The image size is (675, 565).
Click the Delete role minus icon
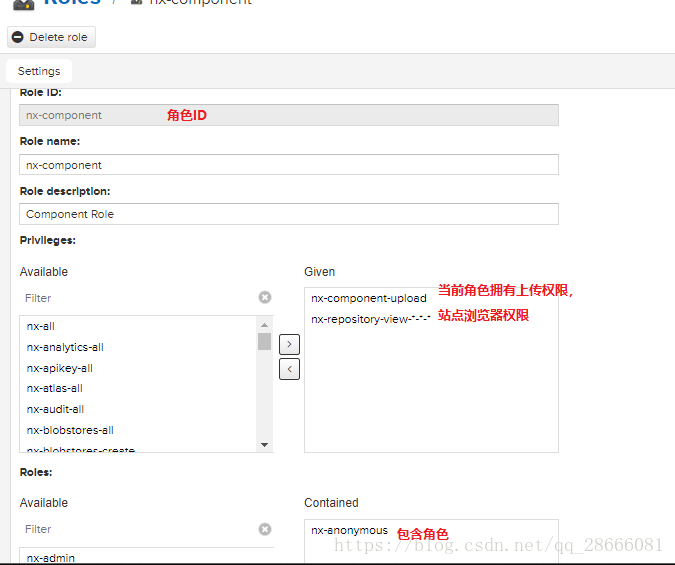coord(18,37)
